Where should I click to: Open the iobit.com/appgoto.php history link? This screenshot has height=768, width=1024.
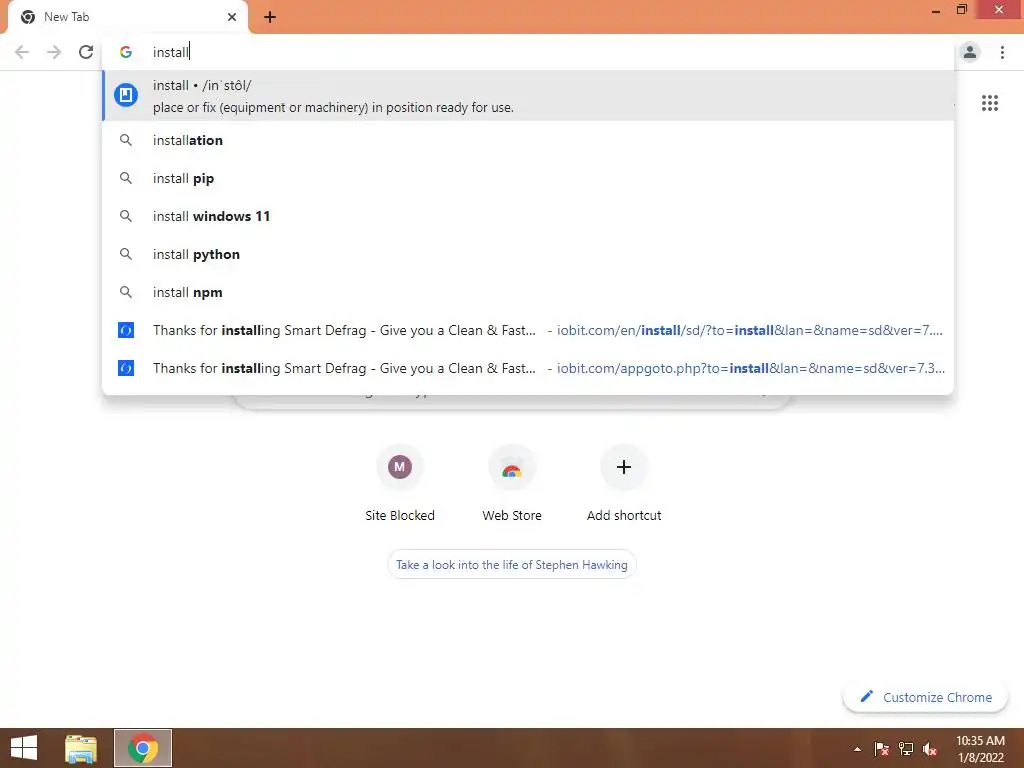(x=528, y=368)
